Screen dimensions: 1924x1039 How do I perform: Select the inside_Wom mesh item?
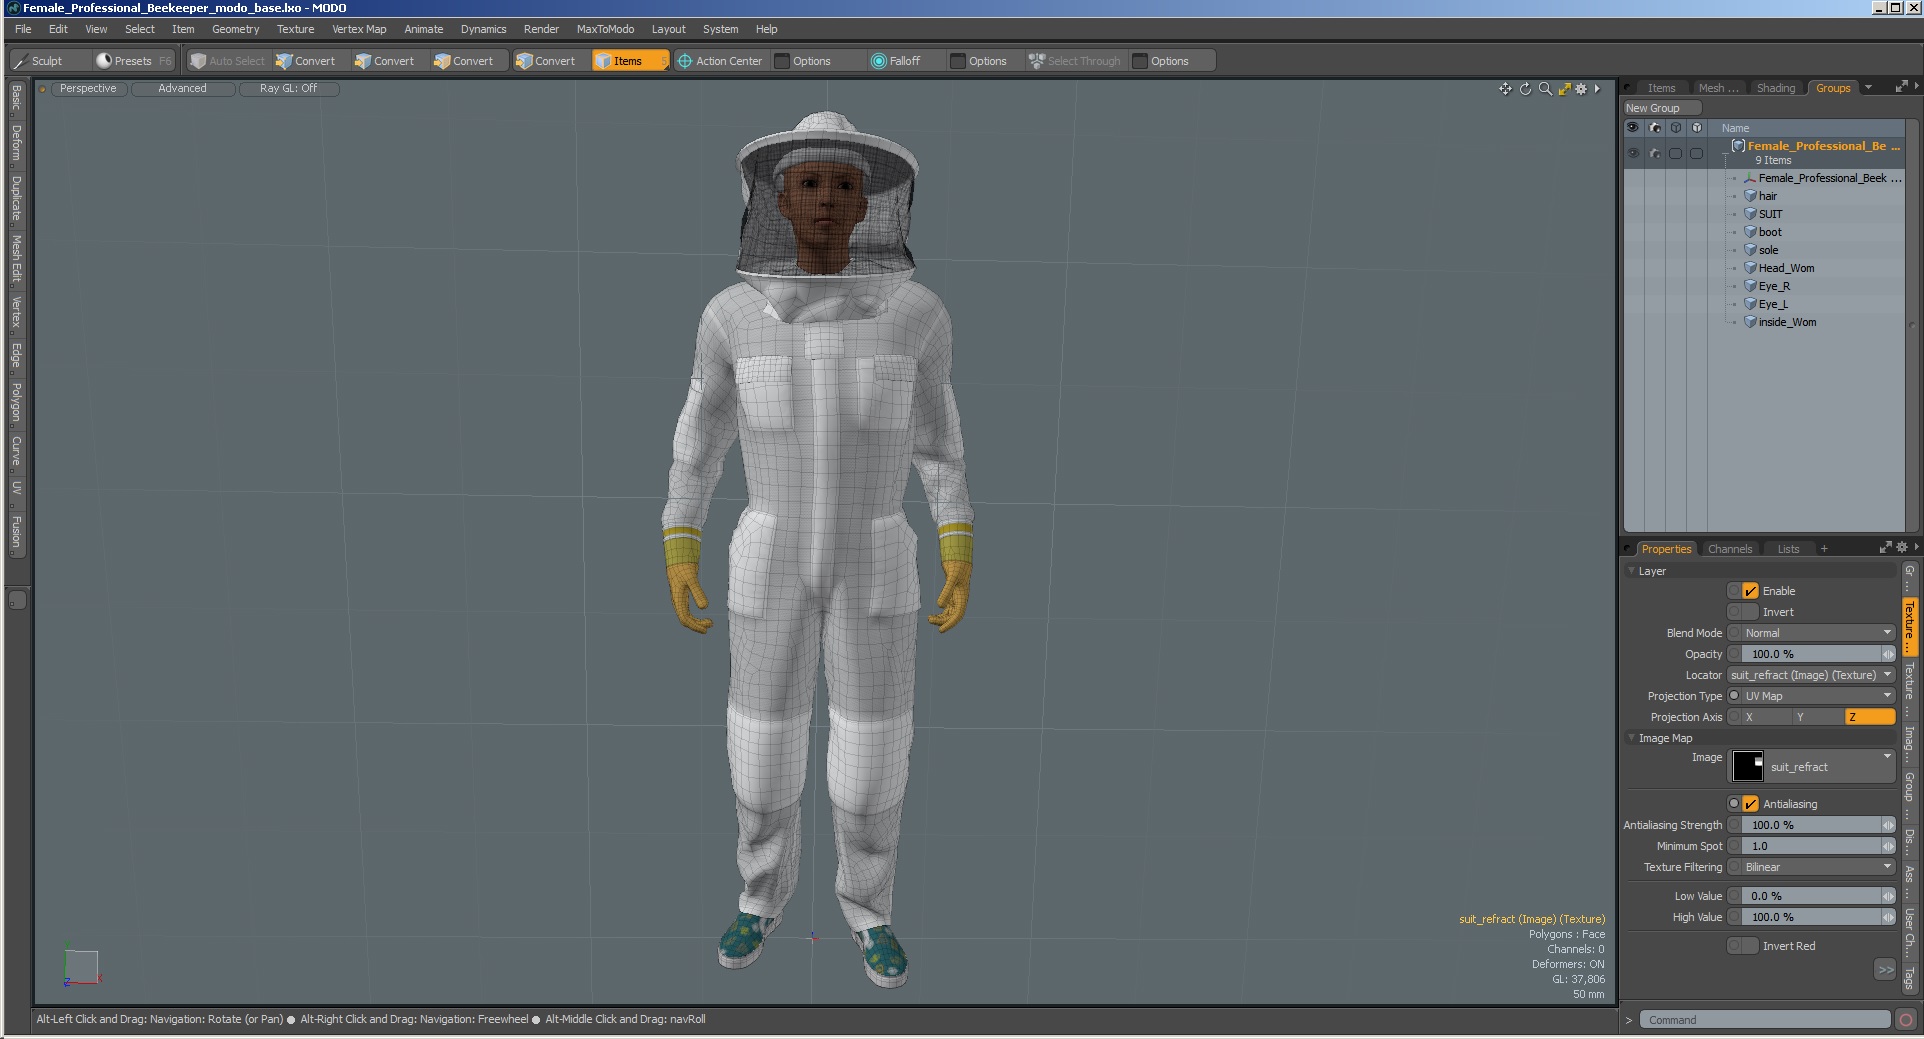point(1787,322)
